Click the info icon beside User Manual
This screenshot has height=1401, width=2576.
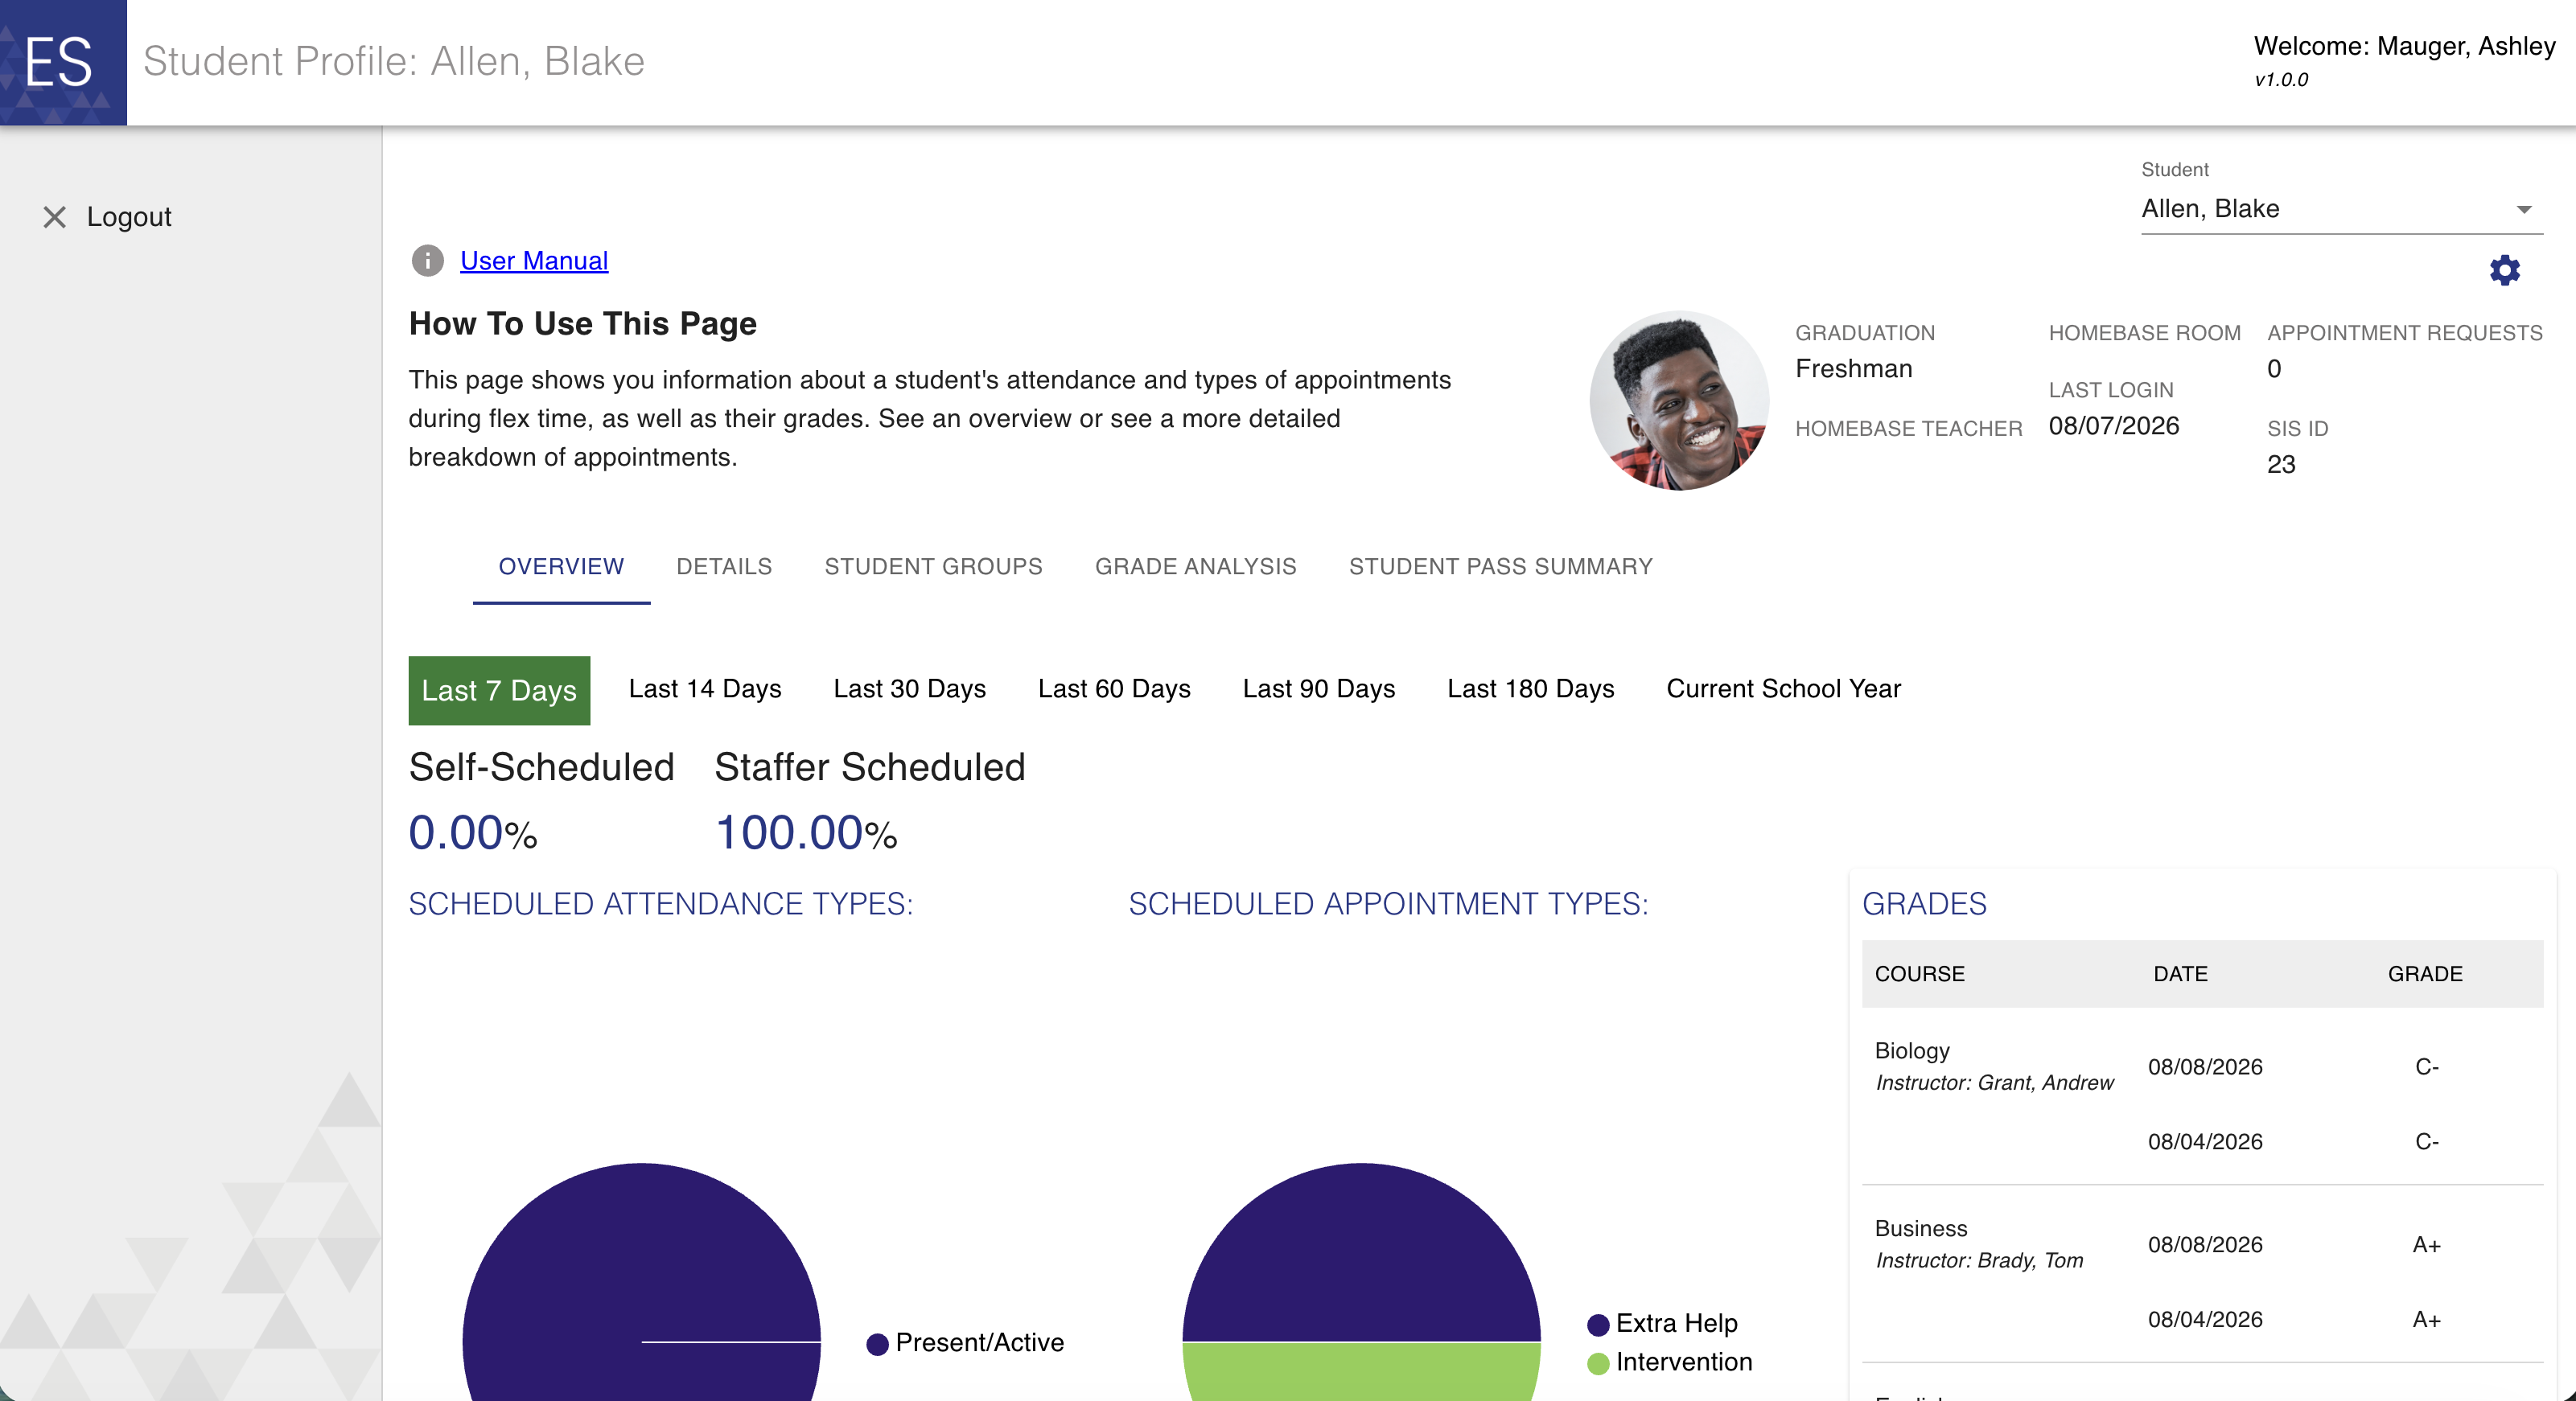coord(427,261)
